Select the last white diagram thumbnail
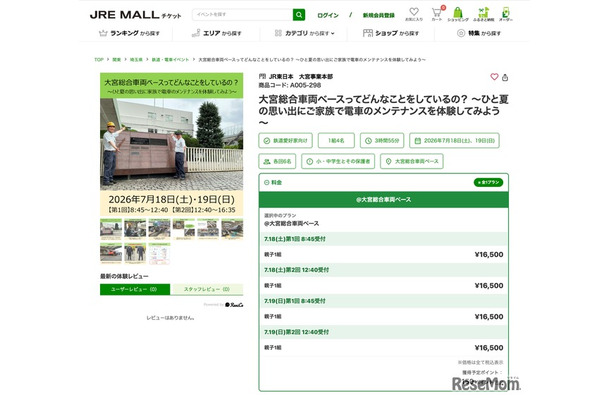610x400 pixels. 160,253
